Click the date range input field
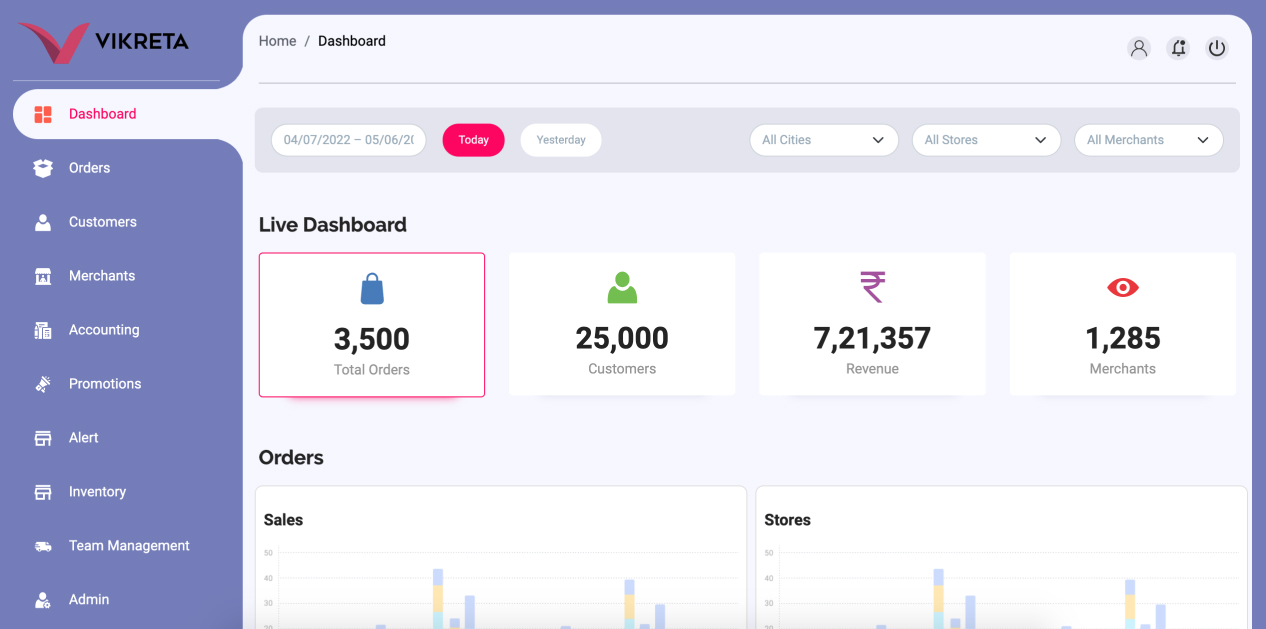This screenshot has height=629, width=1266. [348, 140]
